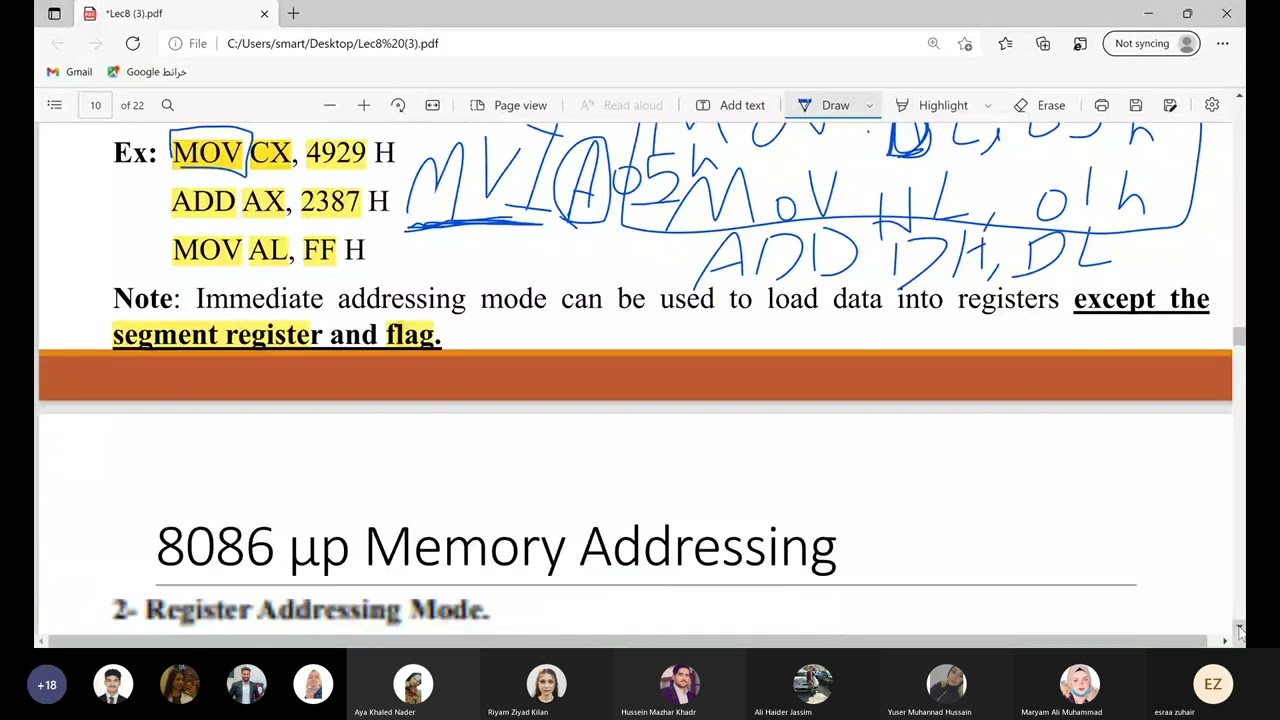Open the tab actions menu icon

(x=54, y=14)
